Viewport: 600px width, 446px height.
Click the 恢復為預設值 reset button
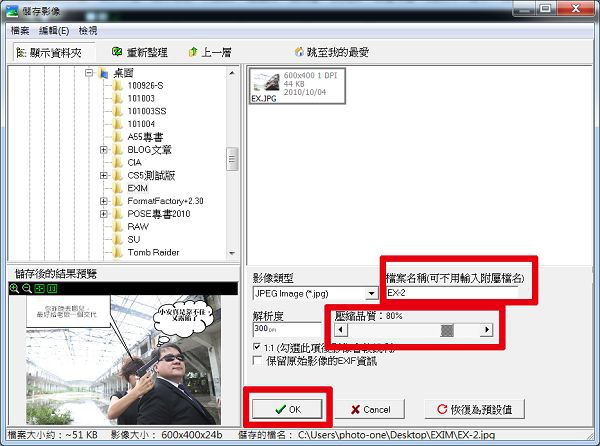474,409
